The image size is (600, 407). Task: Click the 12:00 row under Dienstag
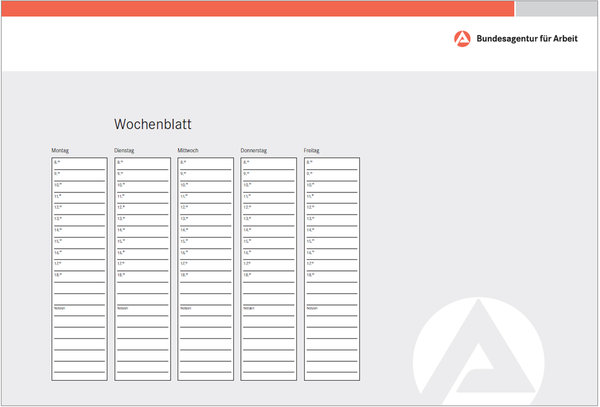point(142,208)
